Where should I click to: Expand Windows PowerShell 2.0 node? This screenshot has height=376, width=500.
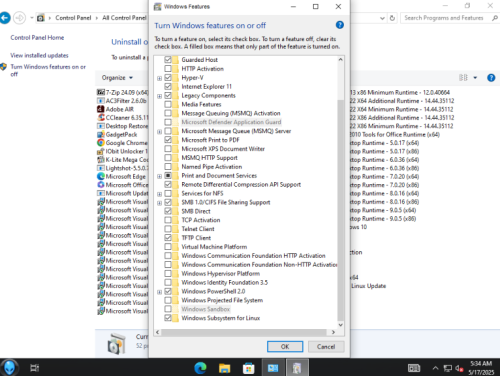click(159, 292)
